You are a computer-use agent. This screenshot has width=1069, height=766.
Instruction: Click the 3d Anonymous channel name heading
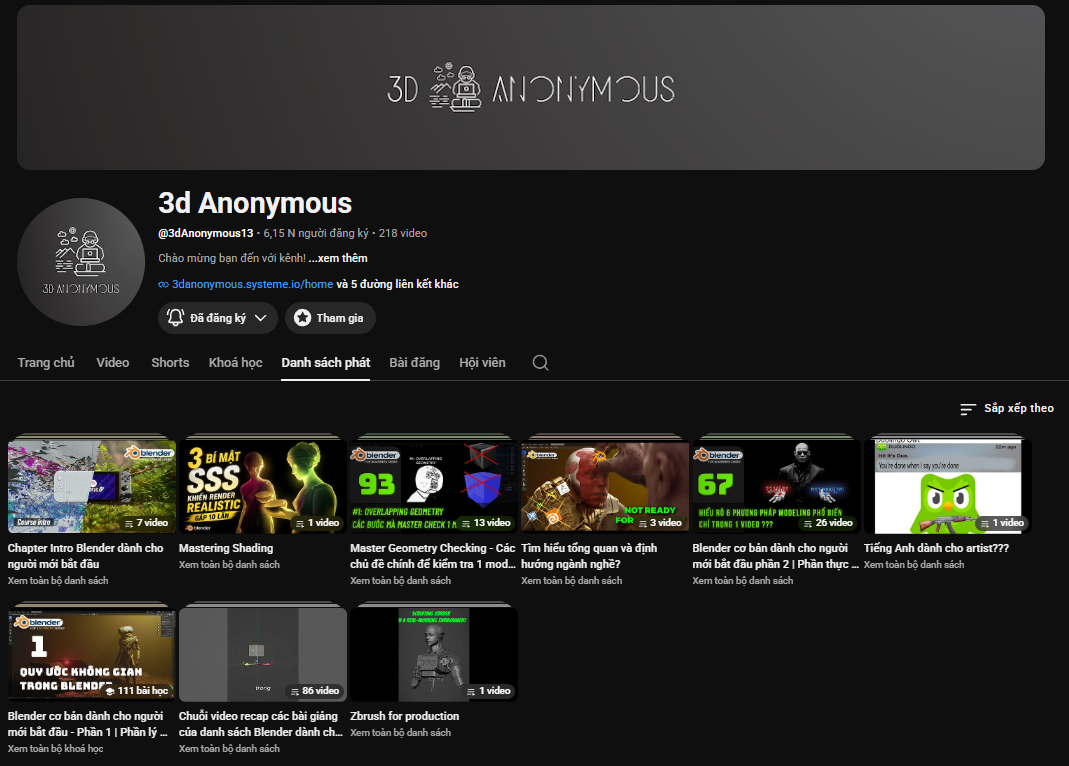click(x=255, y=203)
